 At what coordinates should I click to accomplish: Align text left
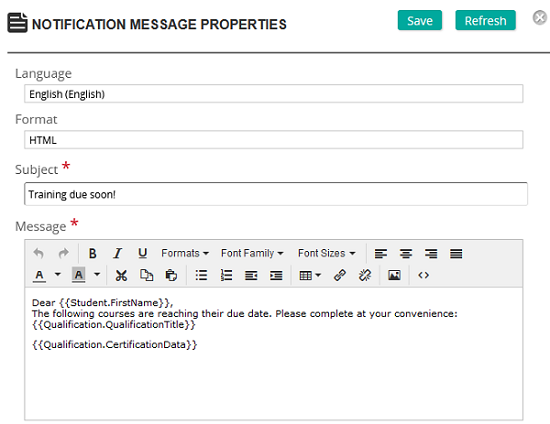pos(381,254)
